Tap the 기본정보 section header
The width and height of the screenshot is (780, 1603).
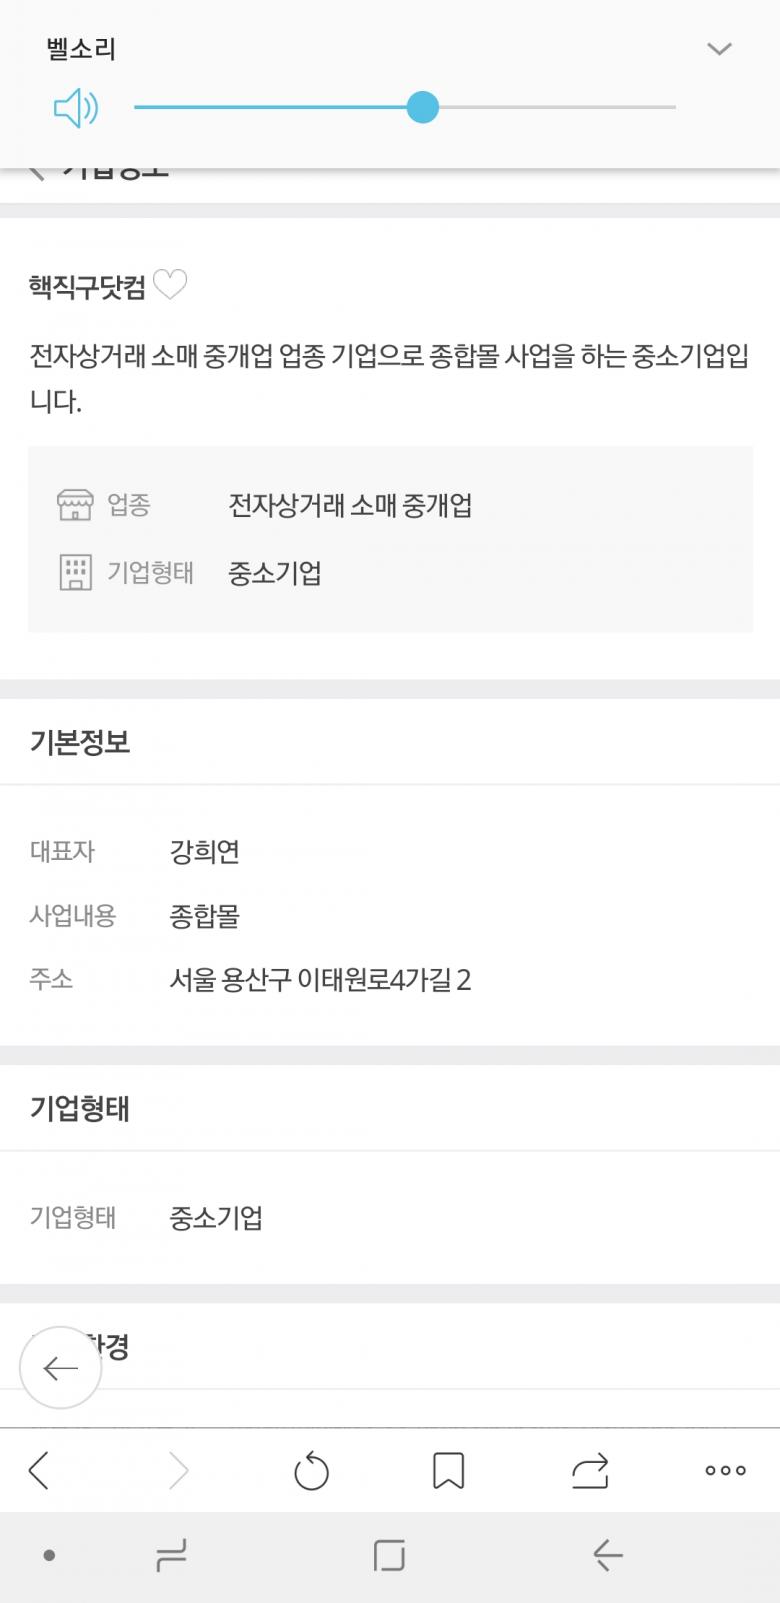pyautogui.click(x=80, y=742)
